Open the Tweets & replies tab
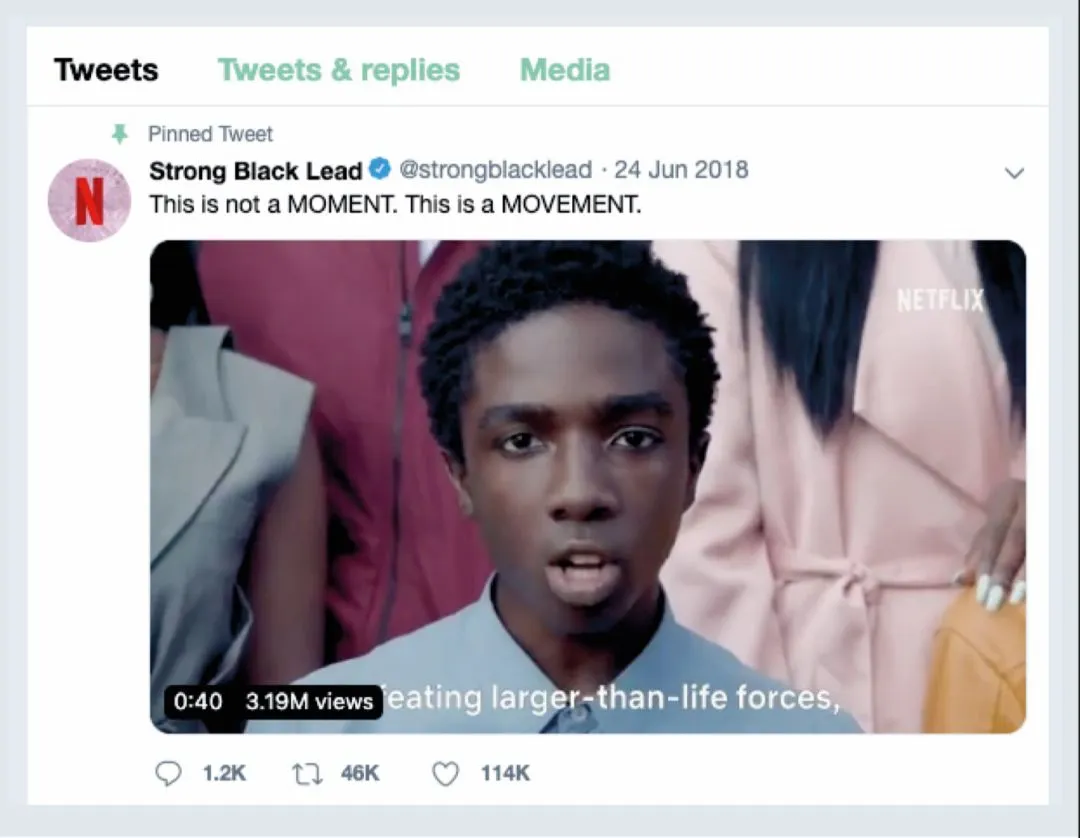Screen dimensions: 1080x838 click(x=339, y=70)
